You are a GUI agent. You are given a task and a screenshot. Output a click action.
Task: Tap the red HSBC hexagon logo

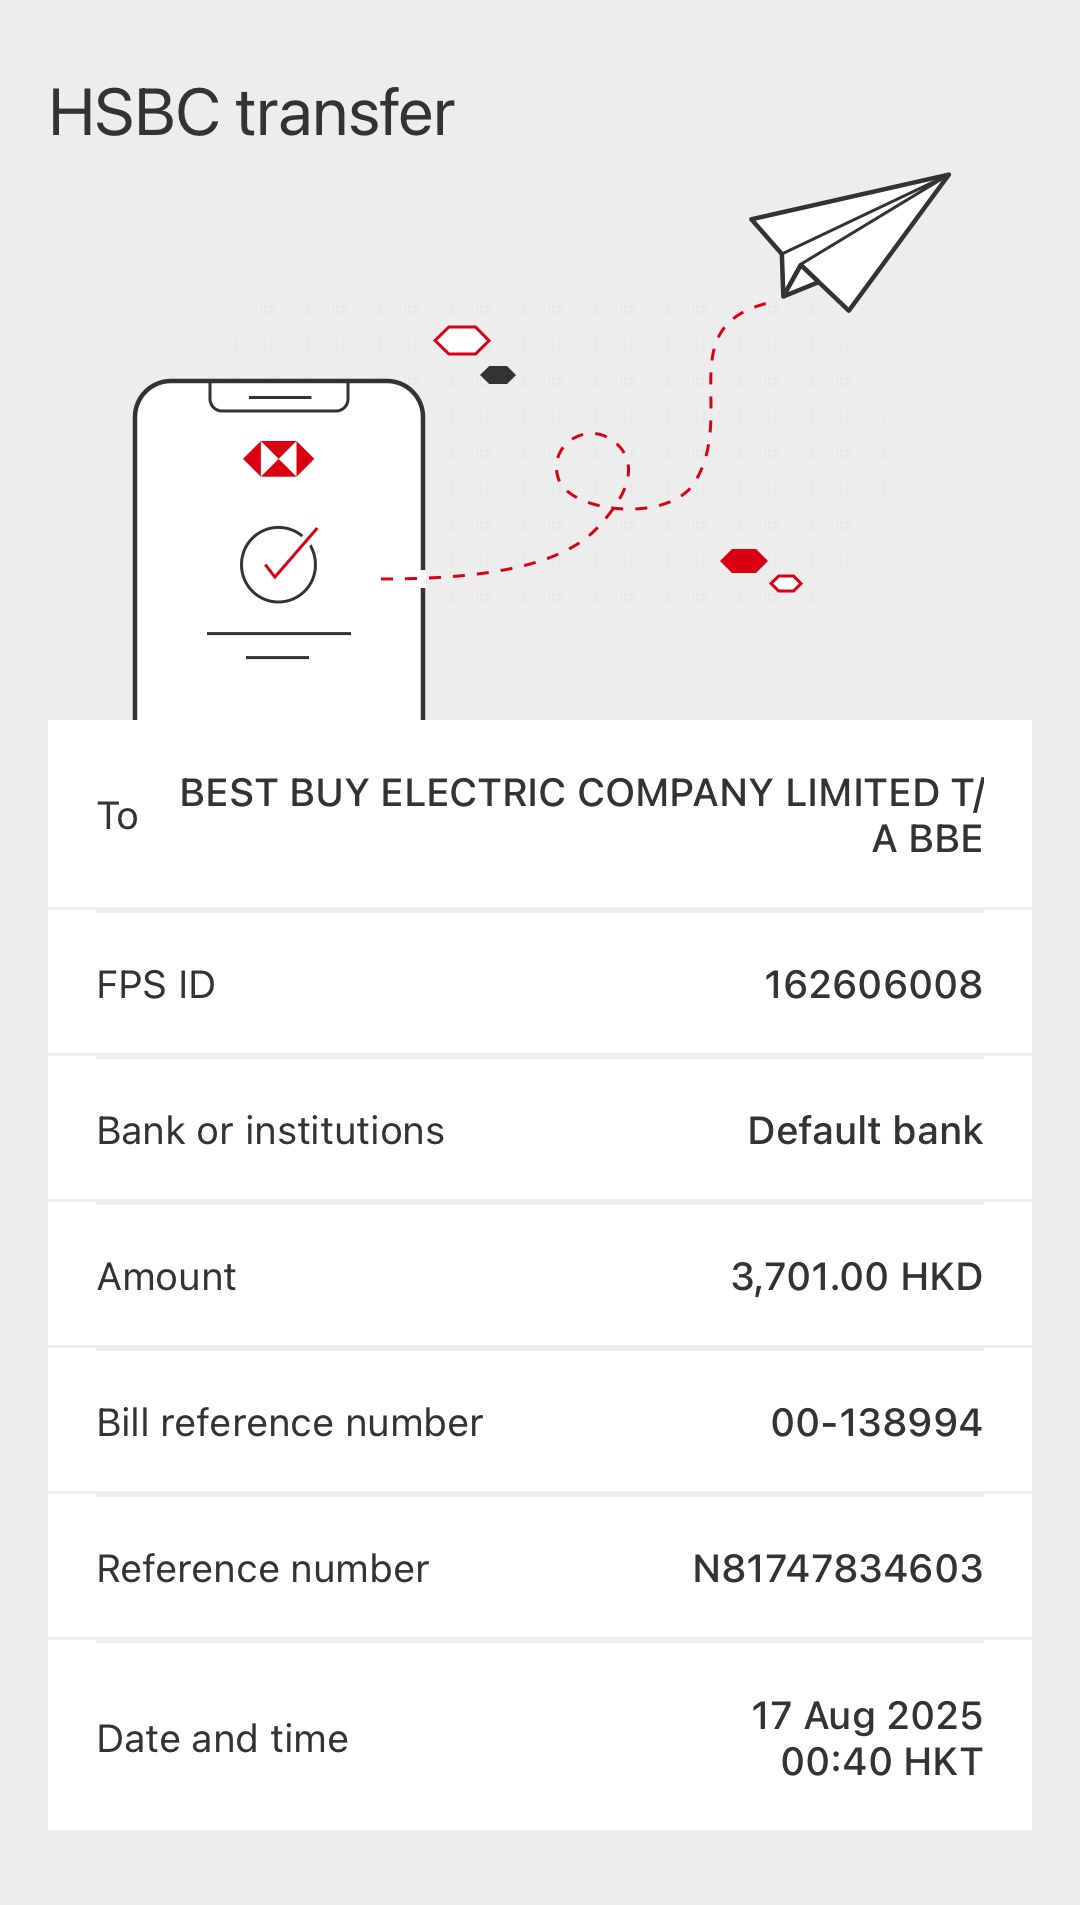coord(279,459)
